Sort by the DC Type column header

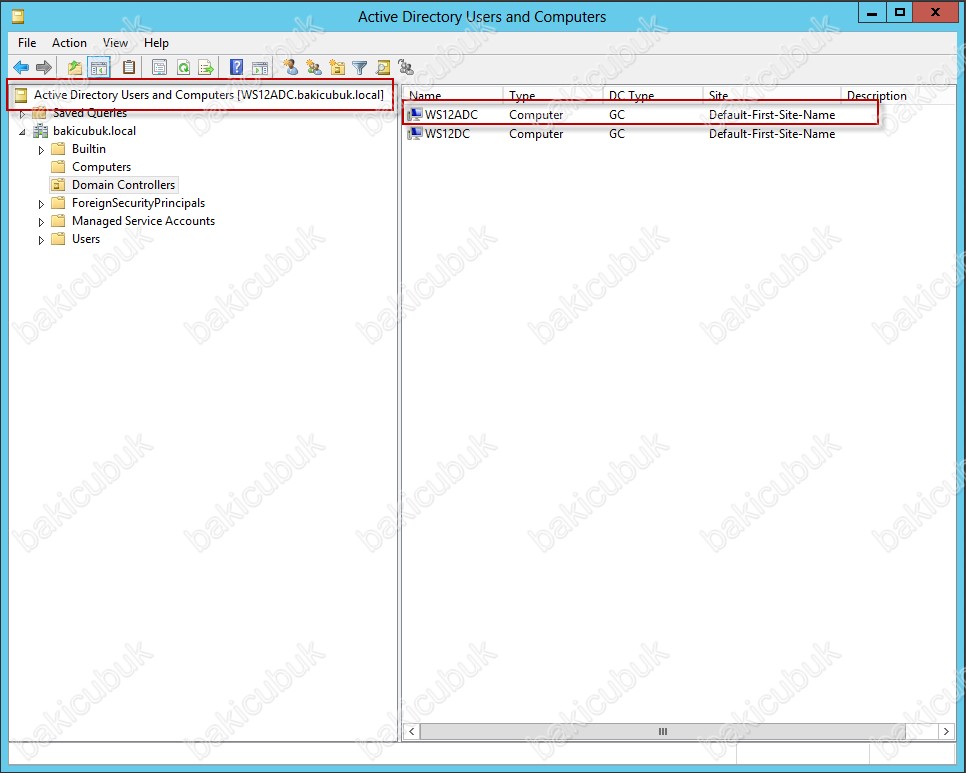pos(653,95)
